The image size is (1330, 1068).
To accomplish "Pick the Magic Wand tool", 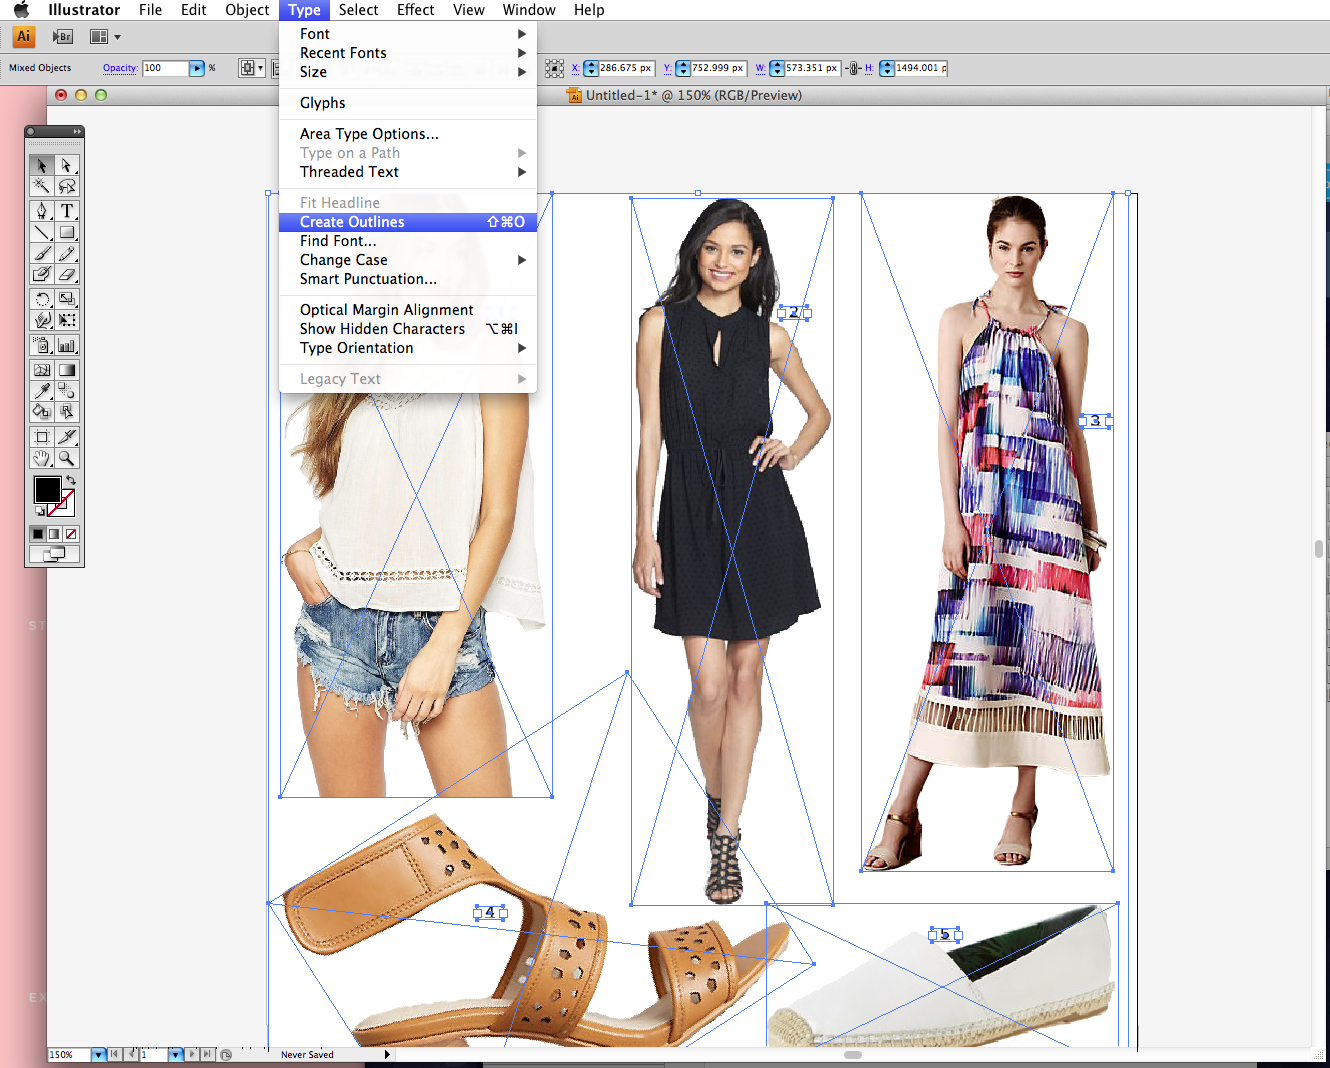I will tap(42, 186).
